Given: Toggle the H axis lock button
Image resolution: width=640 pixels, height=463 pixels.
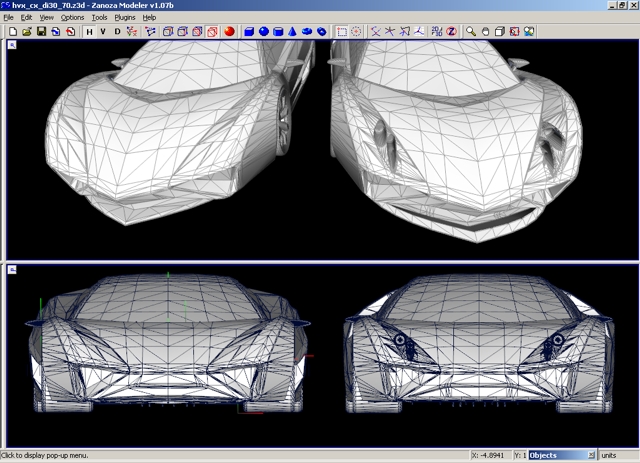Looking at the screenshot, I should coord(89,31).
